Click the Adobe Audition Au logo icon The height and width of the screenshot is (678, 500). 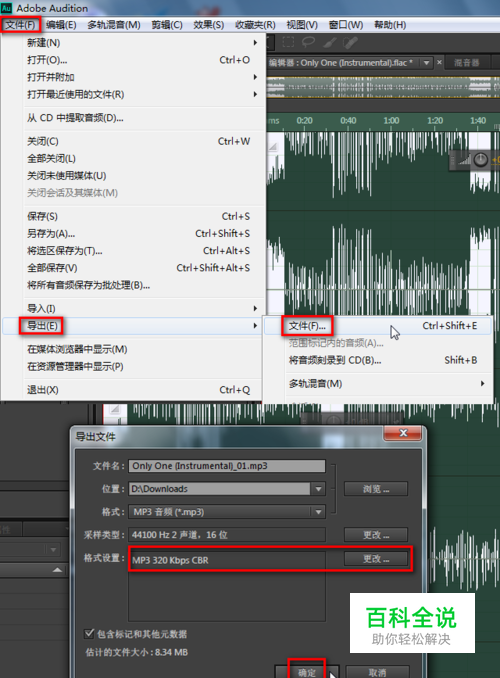[6, 8]
